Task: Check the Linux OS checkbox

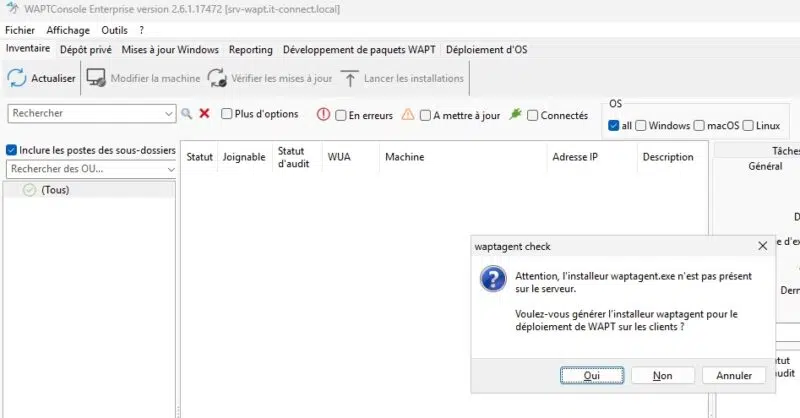Action: point(748,126)
